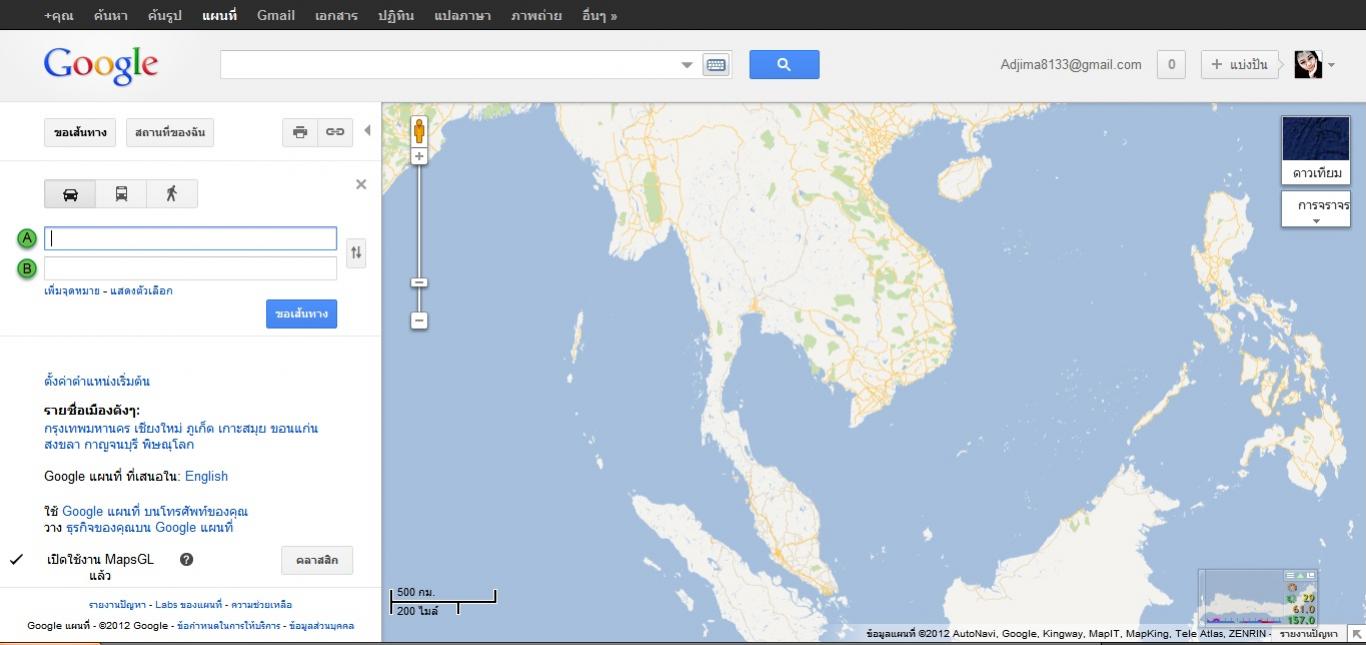The width and height of the screenshot is (1366, 645).
Task: Click the Google logo
Action: pyautogui.click(x=101, y=66)
